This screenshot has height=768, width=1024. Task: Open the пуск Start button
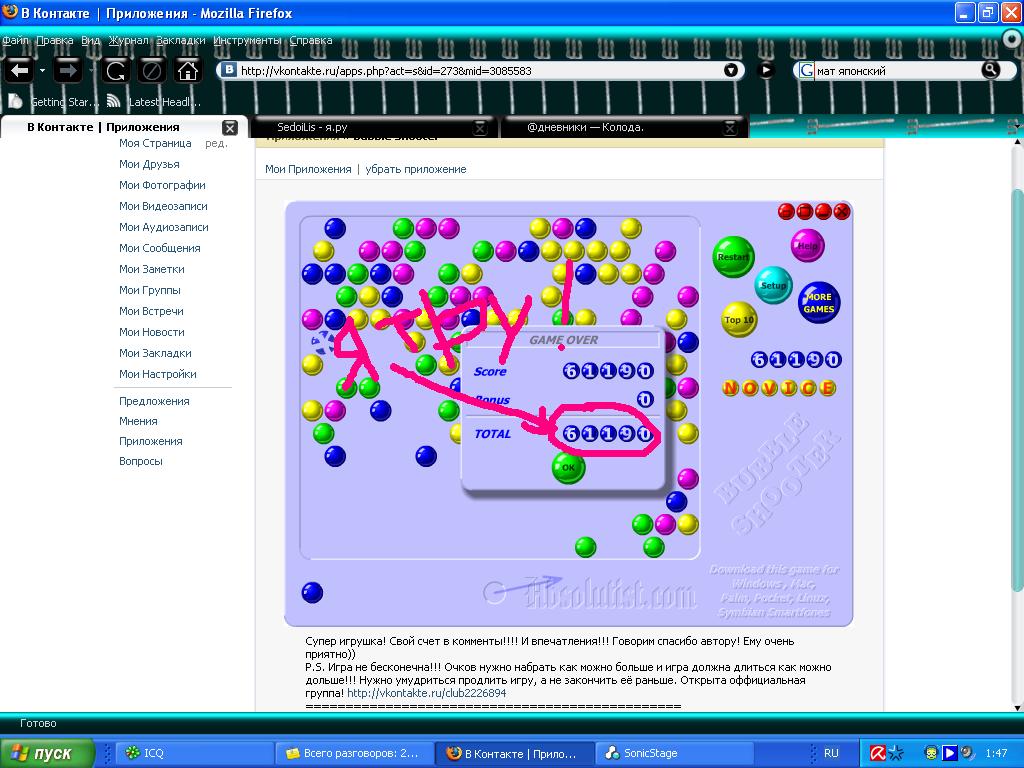coord(47,753)
